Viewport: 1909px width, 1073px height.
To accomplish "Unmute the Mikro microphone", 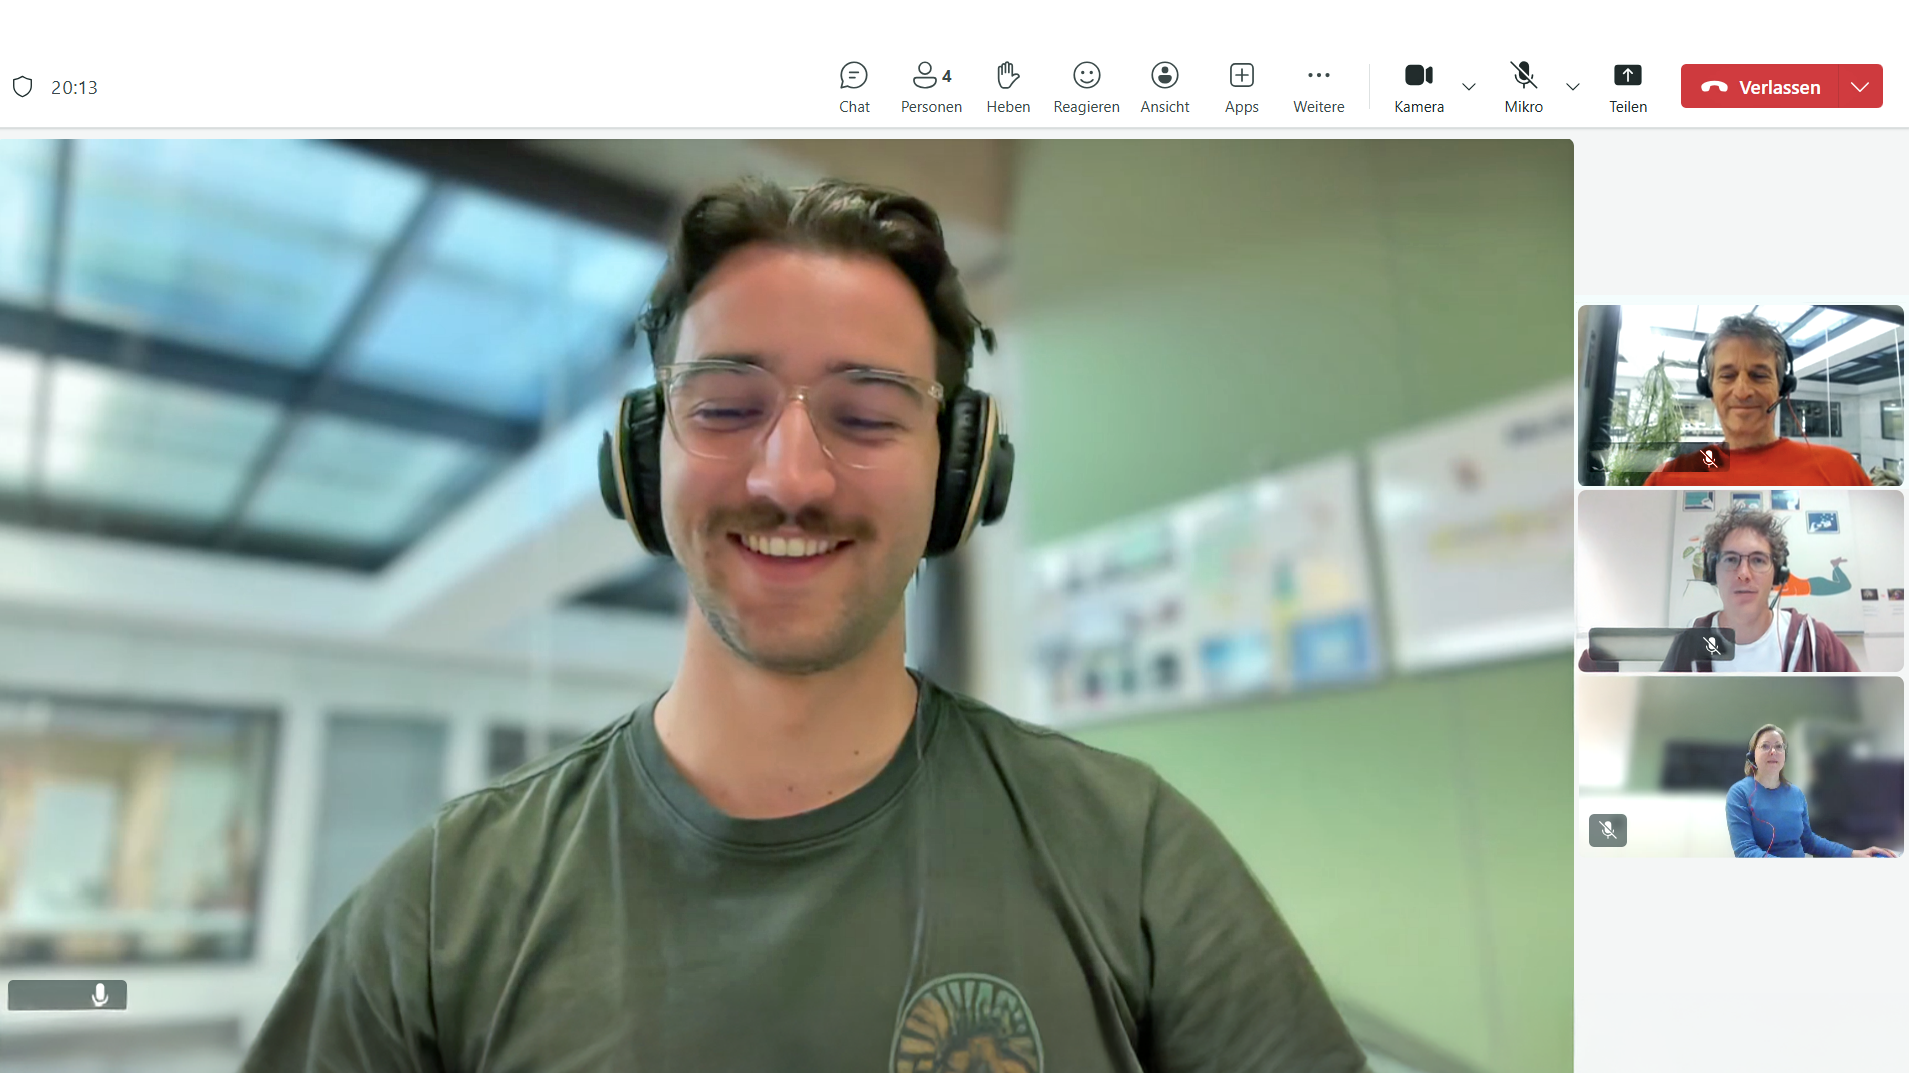I will [x=1523, y=87].
